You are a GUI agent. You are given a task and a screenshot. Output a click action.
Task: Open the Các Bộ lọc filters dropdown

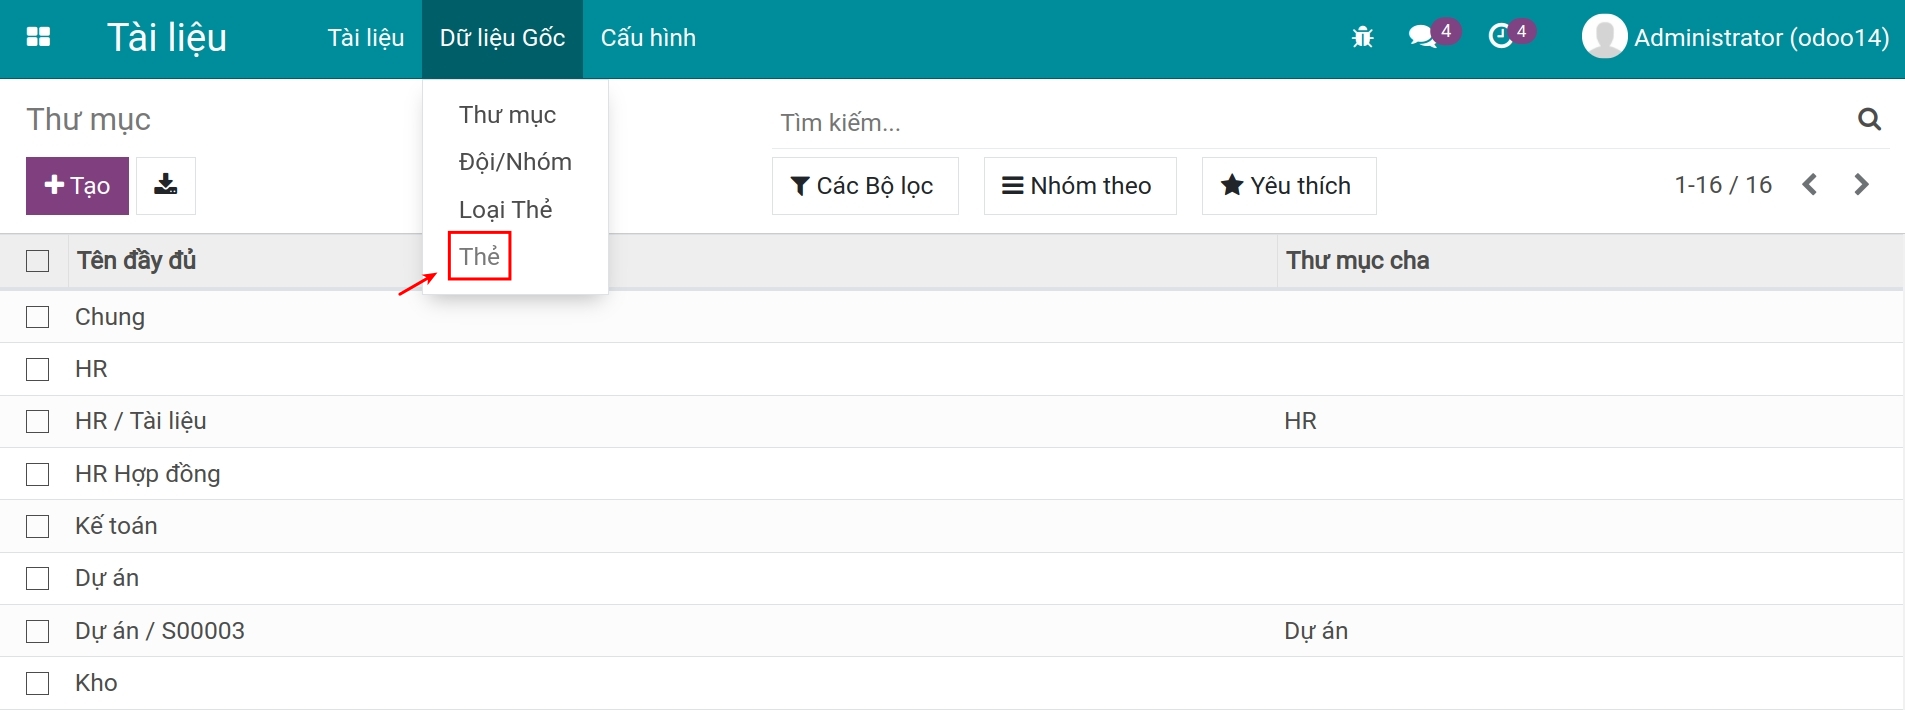(x=865, y=185)
